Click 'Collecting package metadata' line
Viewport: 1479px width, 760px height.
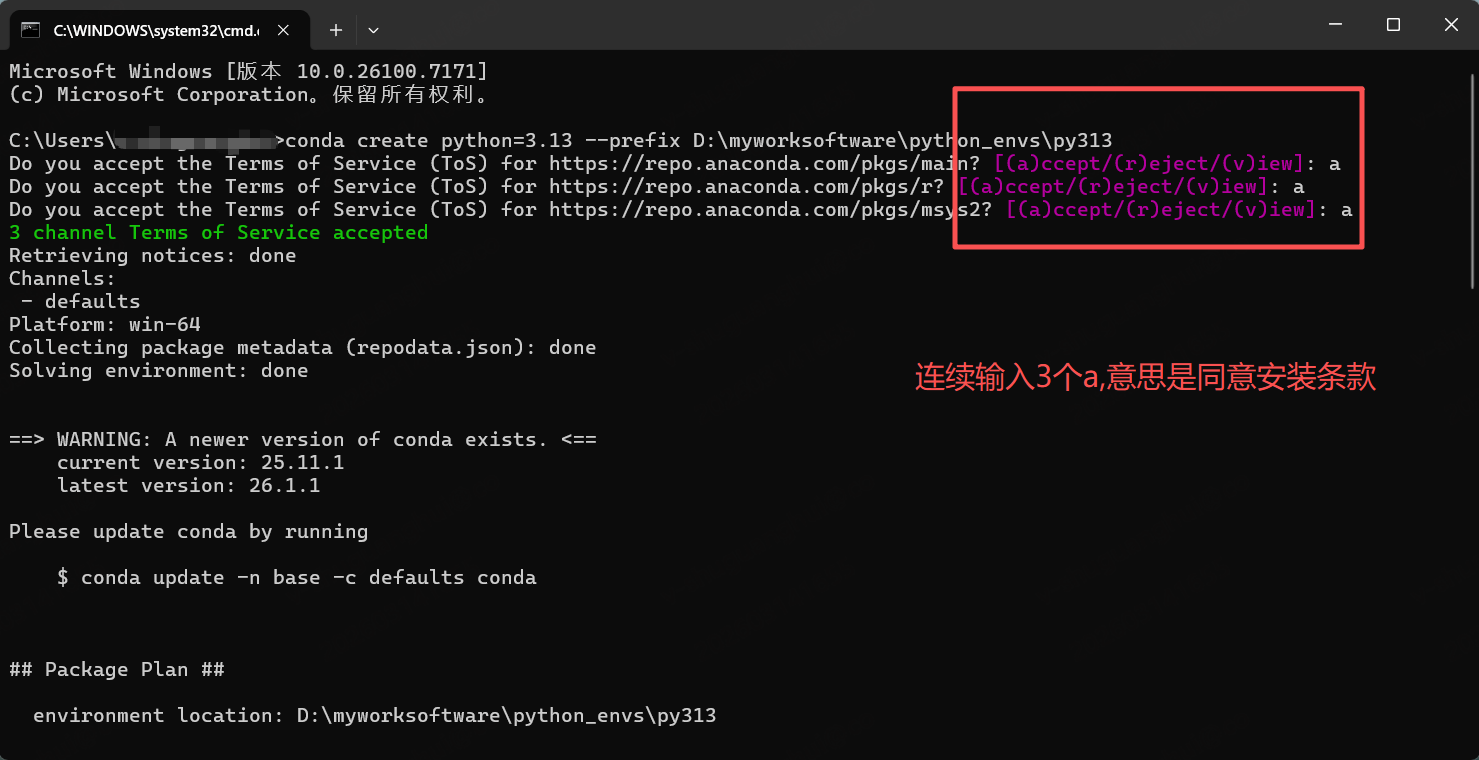tap(303, 347)
